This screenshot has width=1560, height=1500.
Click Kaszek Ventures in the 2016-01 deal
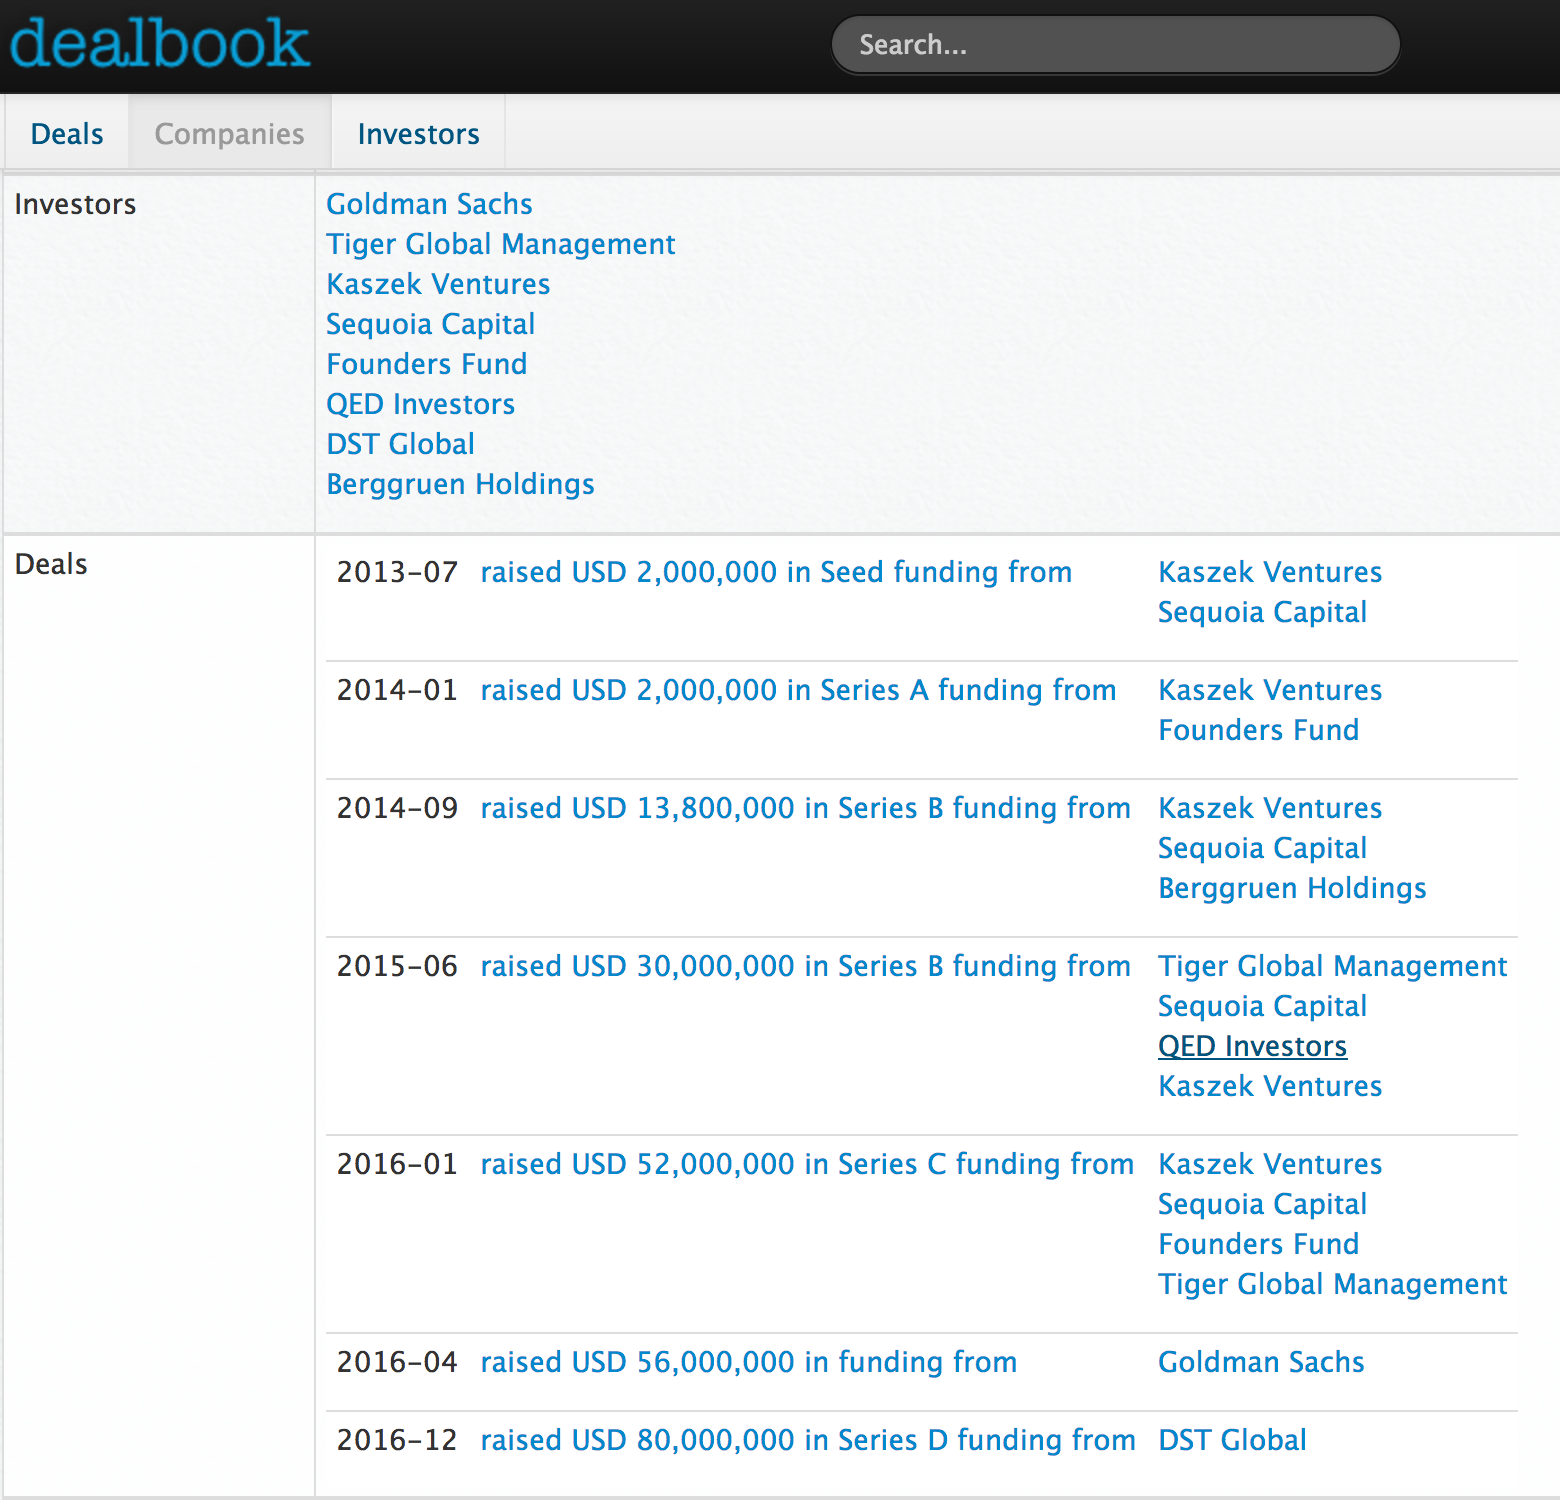pos(1270,1164)
